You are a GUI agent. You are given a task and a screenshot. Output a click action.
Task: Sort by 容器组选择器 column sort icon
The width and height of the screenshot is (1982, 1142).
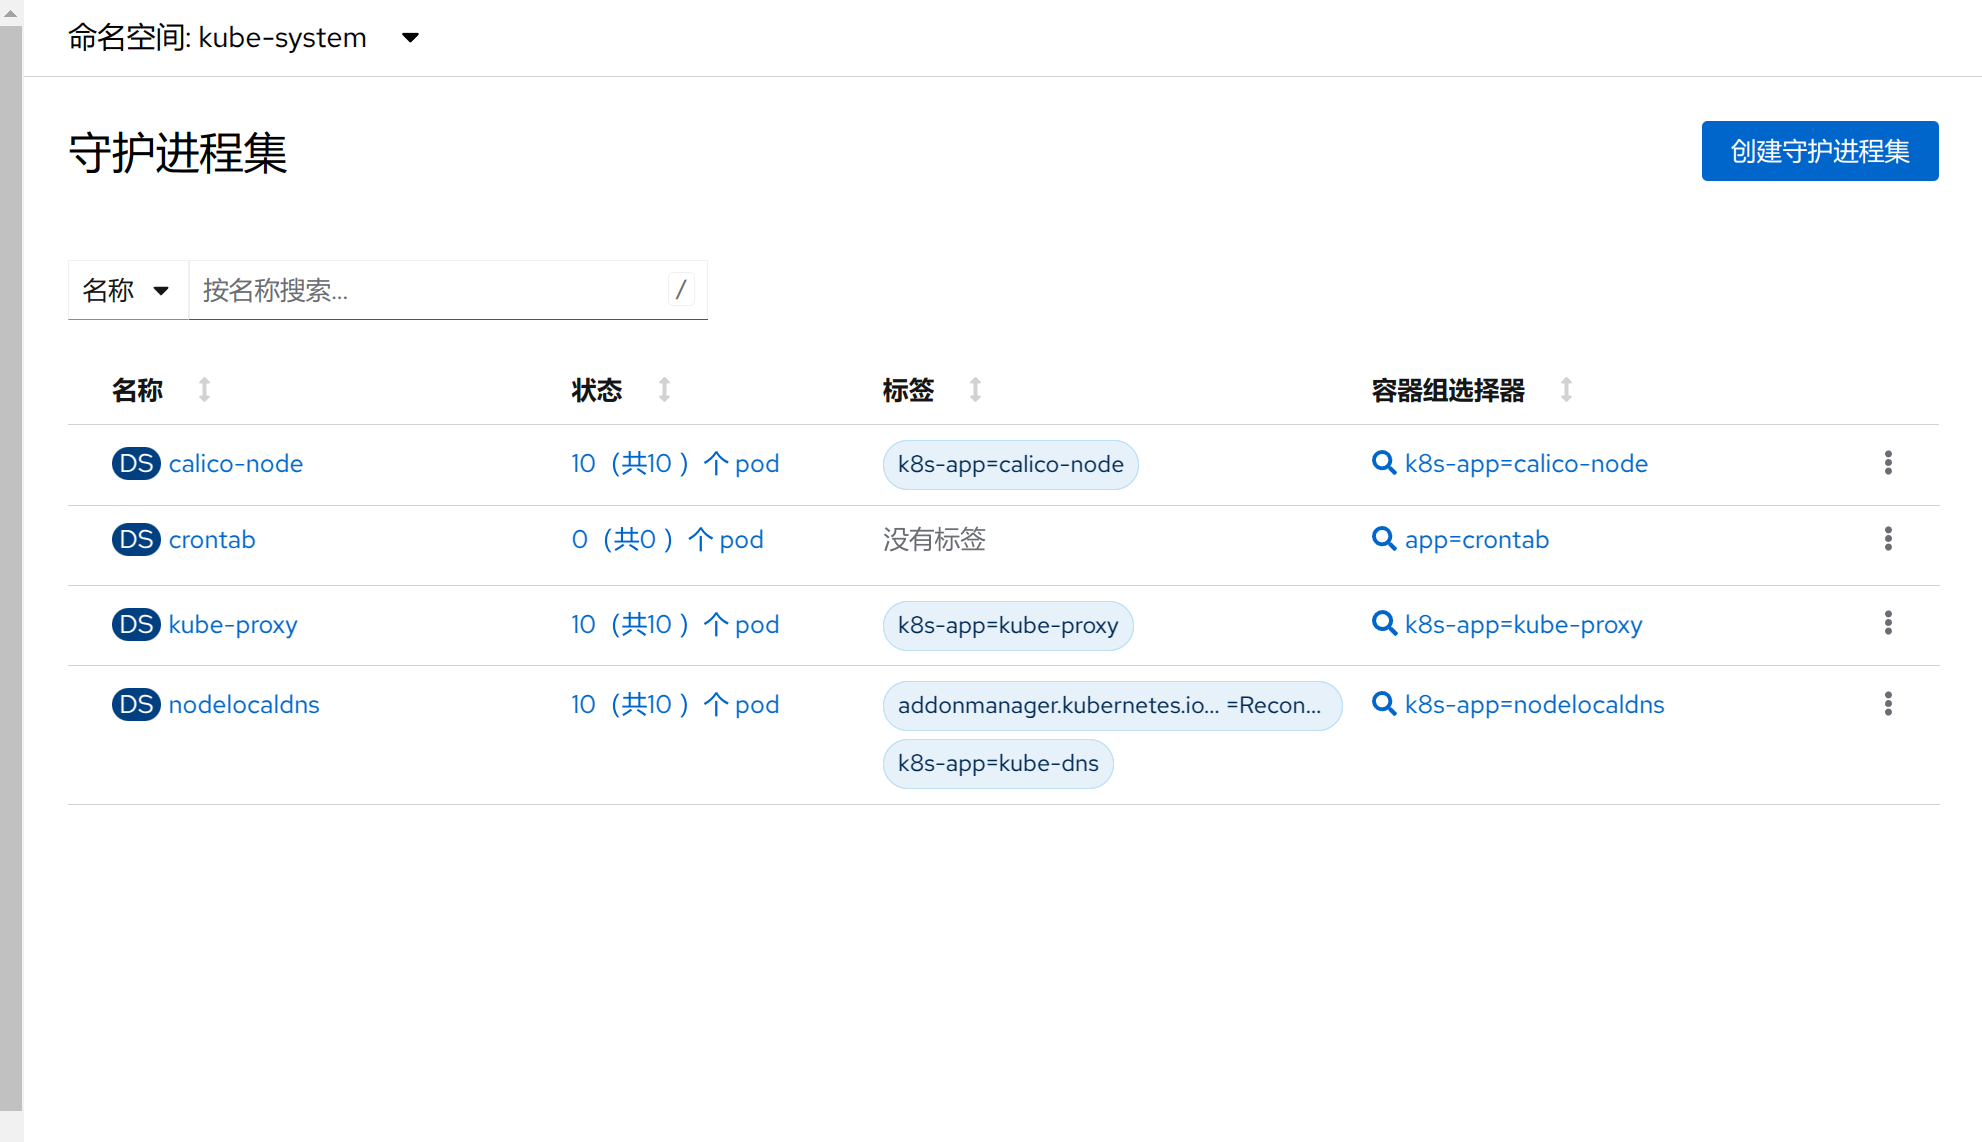click(x=1566, y=390)
